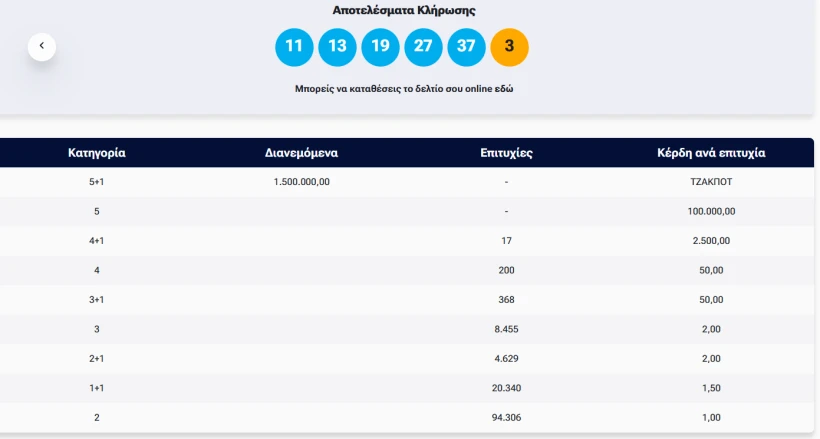Click the 1.500.000,00 distributed amount
This screenshot has width=820, height=439.
301,182
